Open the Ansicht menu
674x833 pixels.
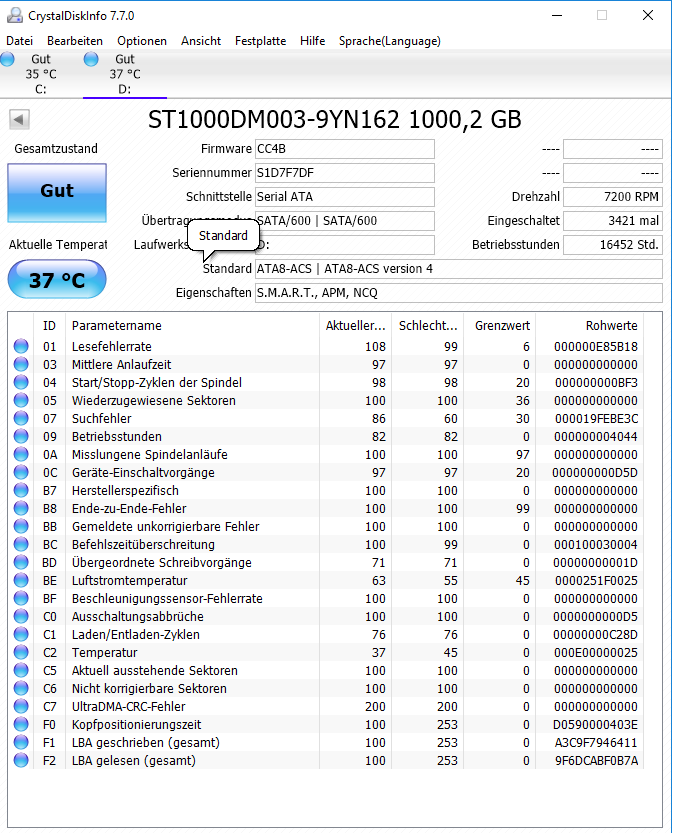[201, 41]
